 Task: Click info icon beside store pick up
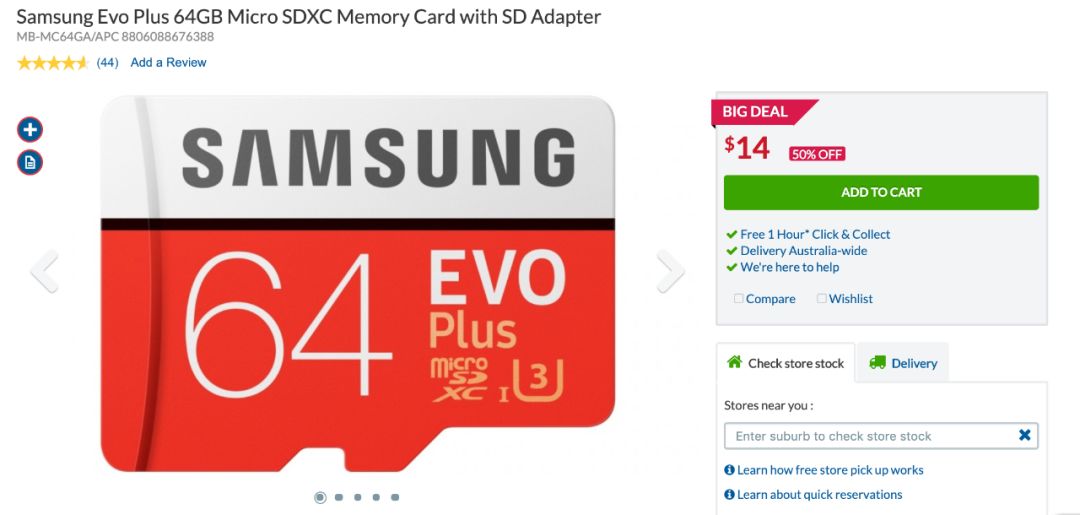pos(729,470)
